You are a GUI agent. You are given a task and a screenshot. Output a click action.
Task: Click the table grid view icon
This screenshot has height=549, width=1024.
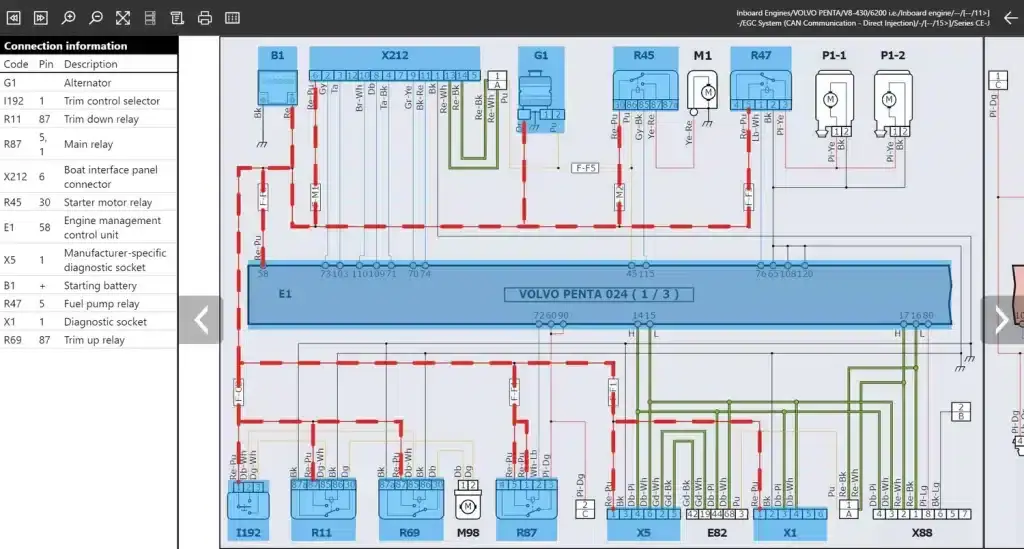[232, 17]
